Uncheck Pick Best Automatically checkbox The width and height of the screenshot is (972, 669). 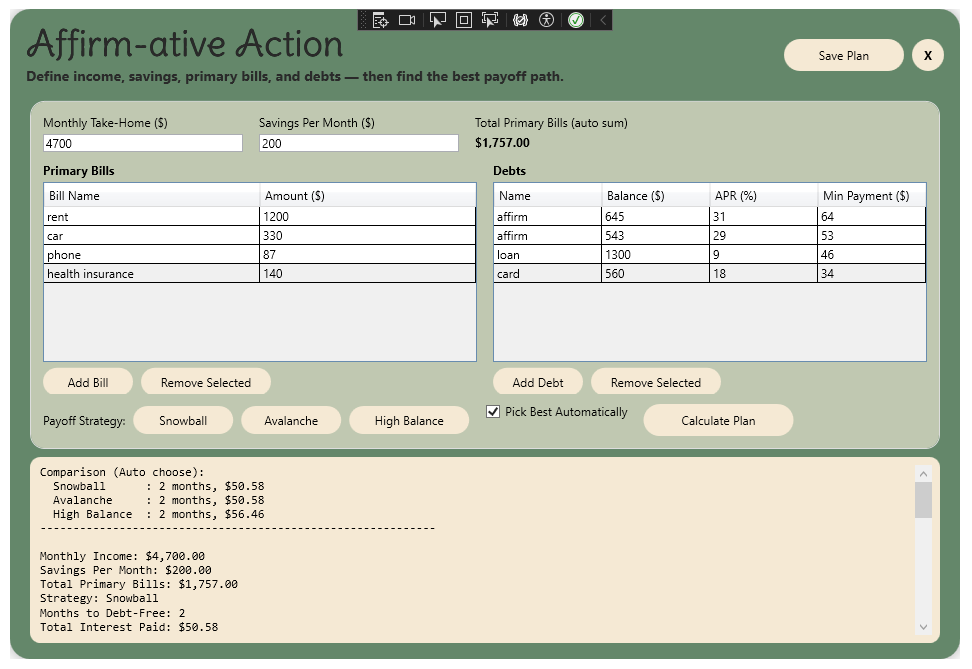[493, 412]
